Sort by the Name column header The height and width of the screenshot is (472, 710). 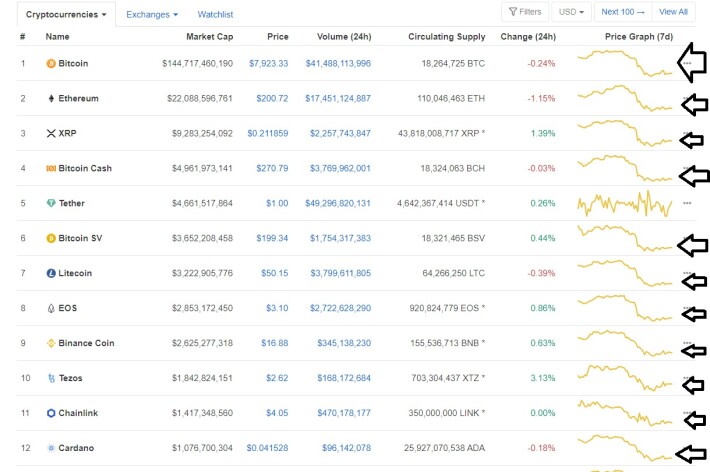coord(58,37)
